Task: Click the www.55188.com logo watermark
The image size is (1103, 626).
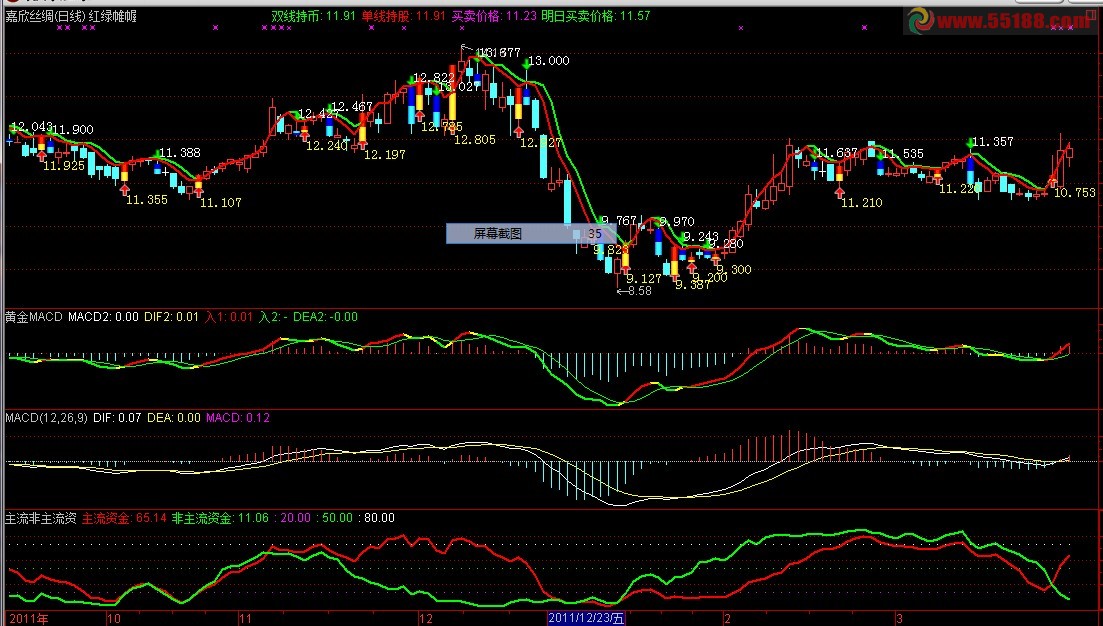Action: 999,21
